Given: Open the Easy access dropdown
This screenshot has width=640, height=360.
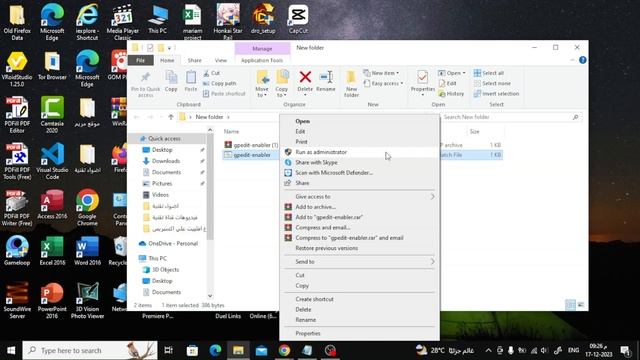Looking at the screenshot, I should tap(383, 83).
